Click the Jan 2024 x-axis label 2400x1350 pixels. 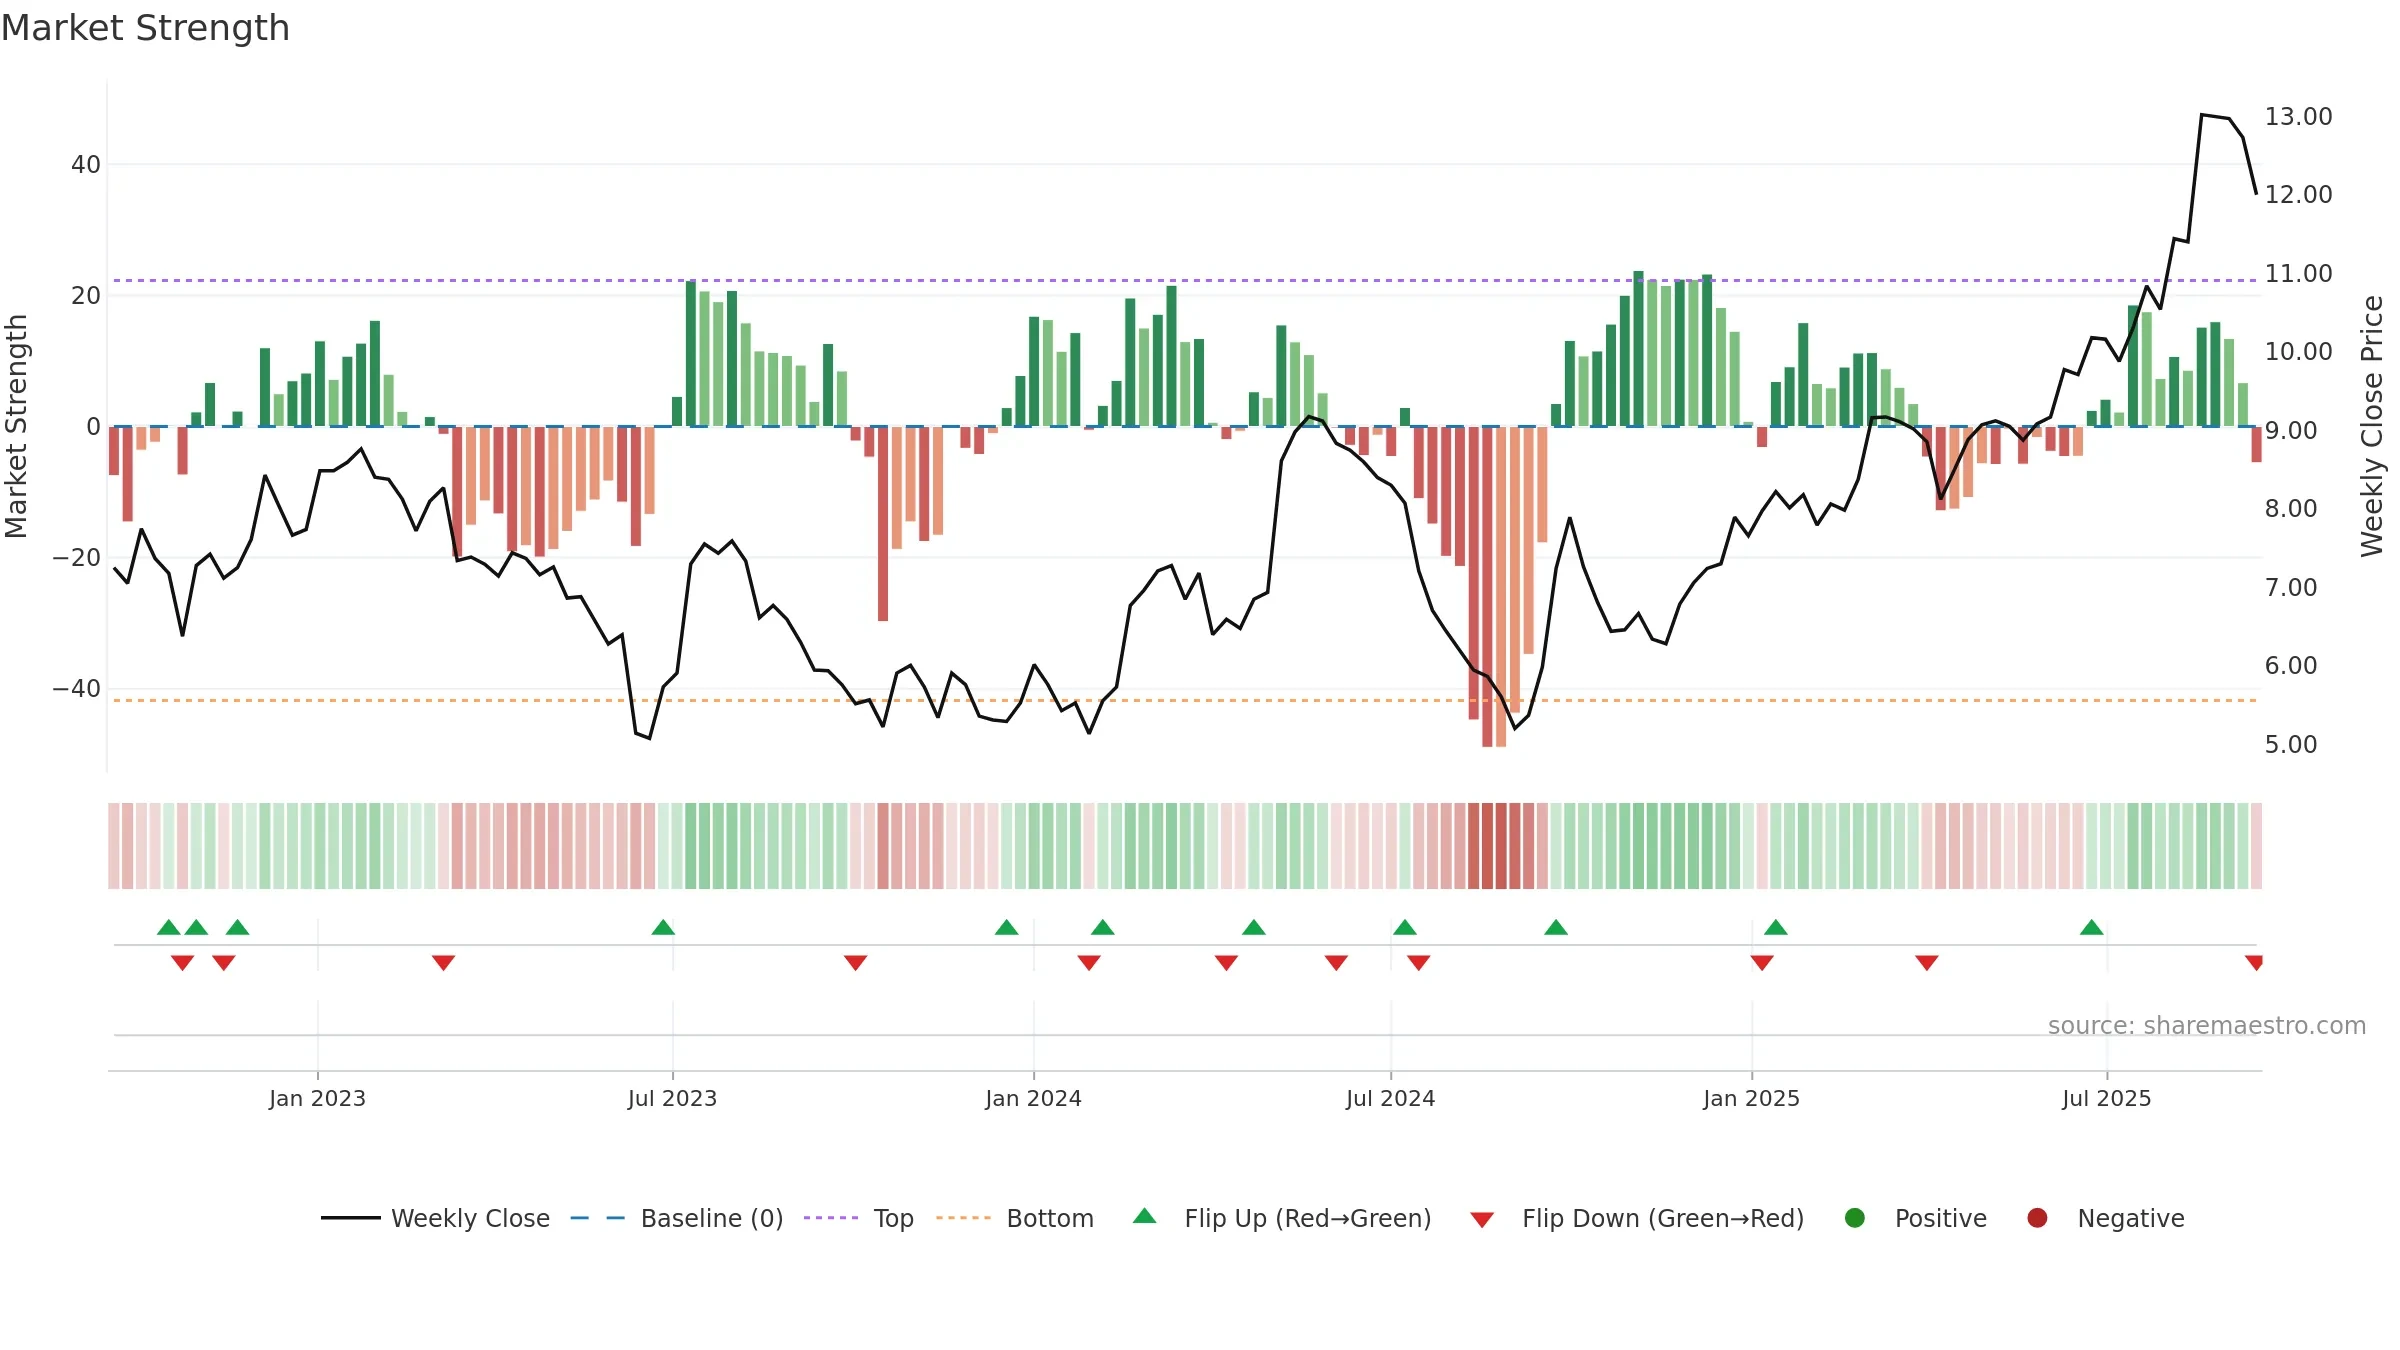pos(1033,1099)
